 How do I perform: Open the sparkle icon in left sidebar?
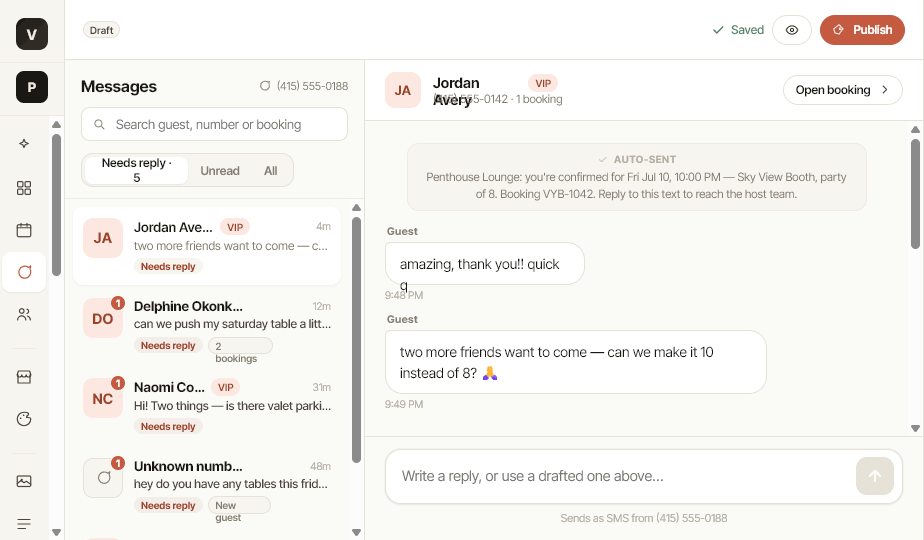click(x=24, y=143)
